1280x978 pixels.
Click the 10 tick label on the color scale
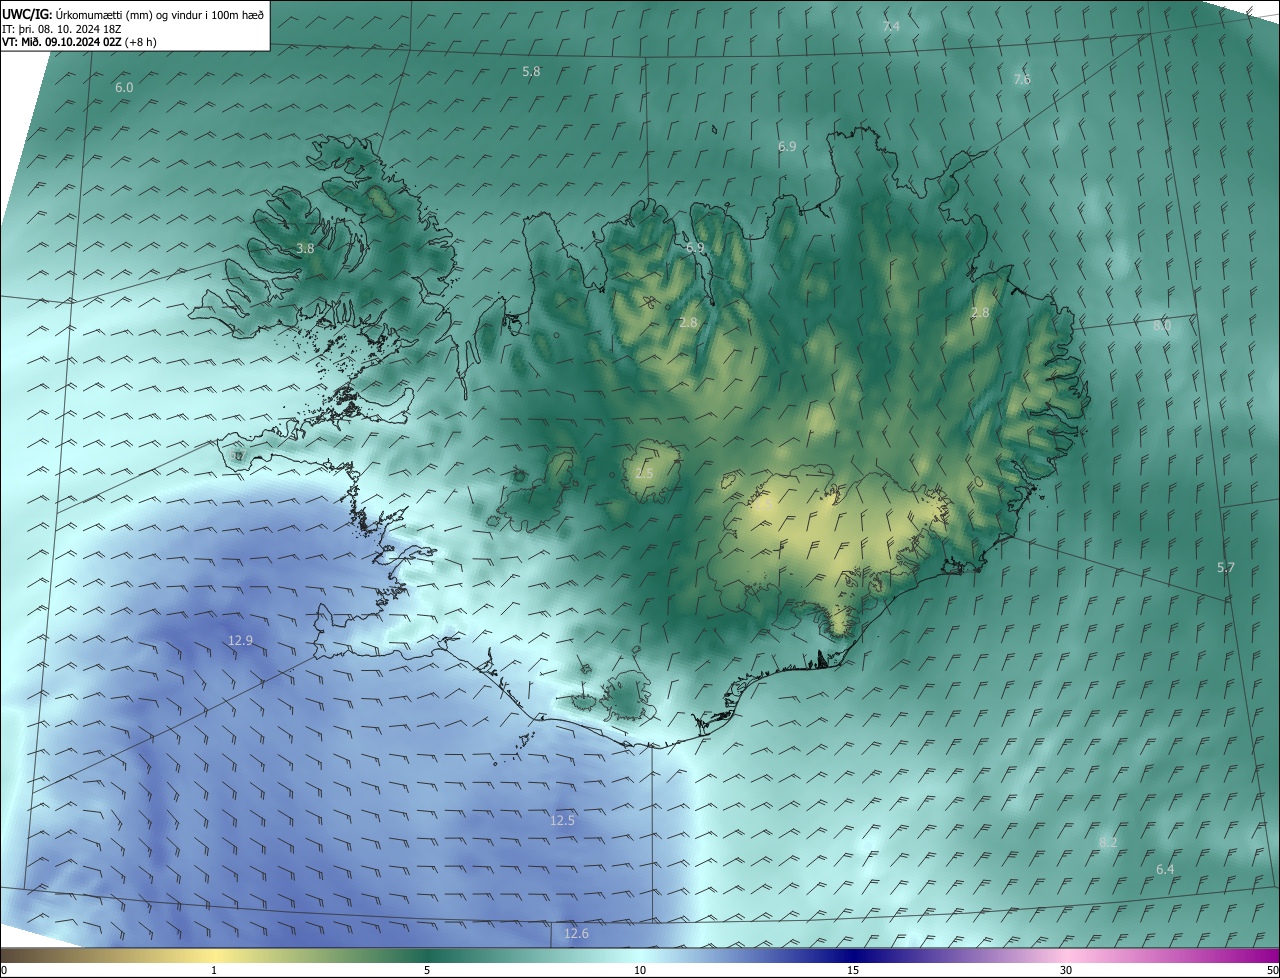(640, 970)
